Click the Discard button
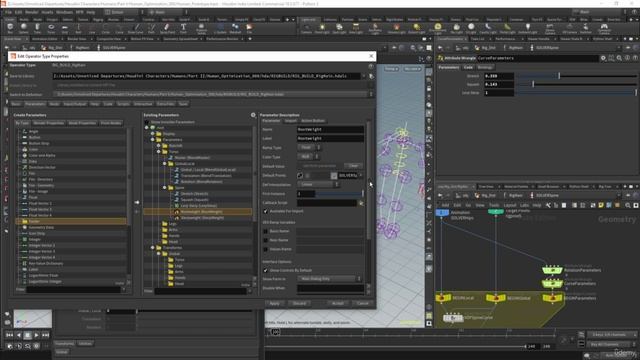Screen dimensions: 640x360 tap(299, 303)
